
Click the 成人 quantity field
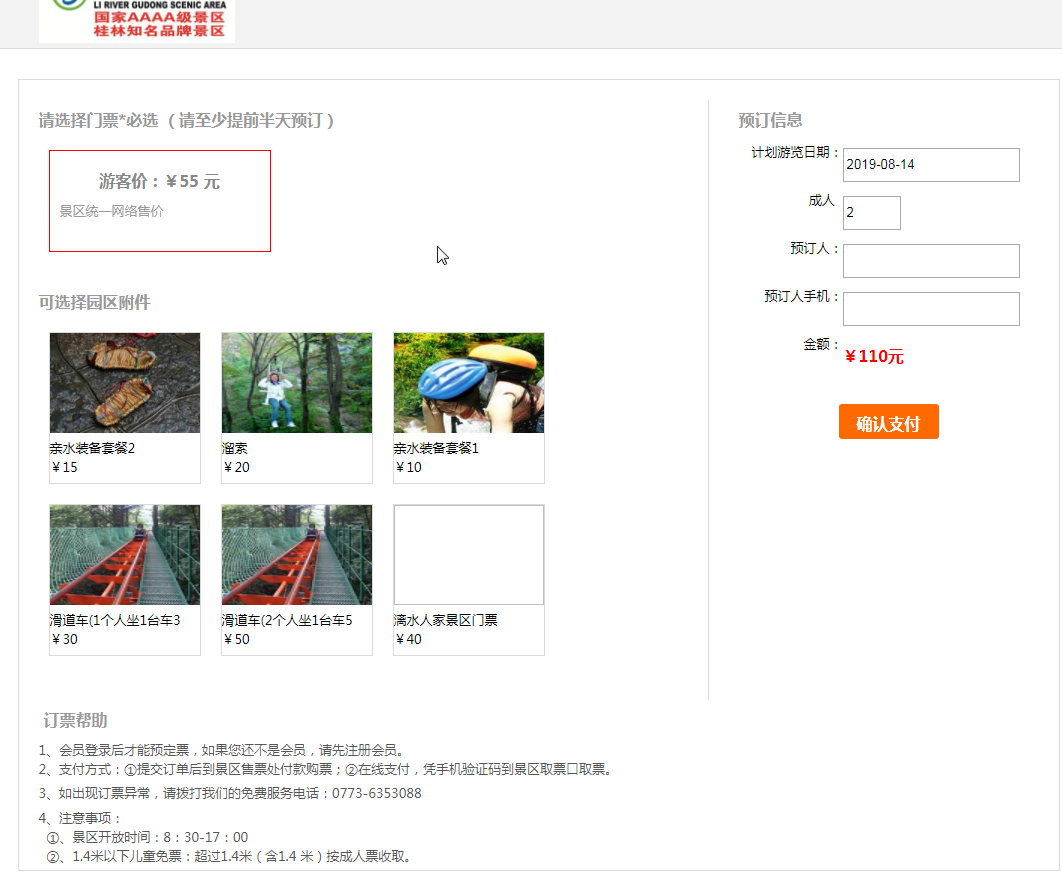coord(871,213)
